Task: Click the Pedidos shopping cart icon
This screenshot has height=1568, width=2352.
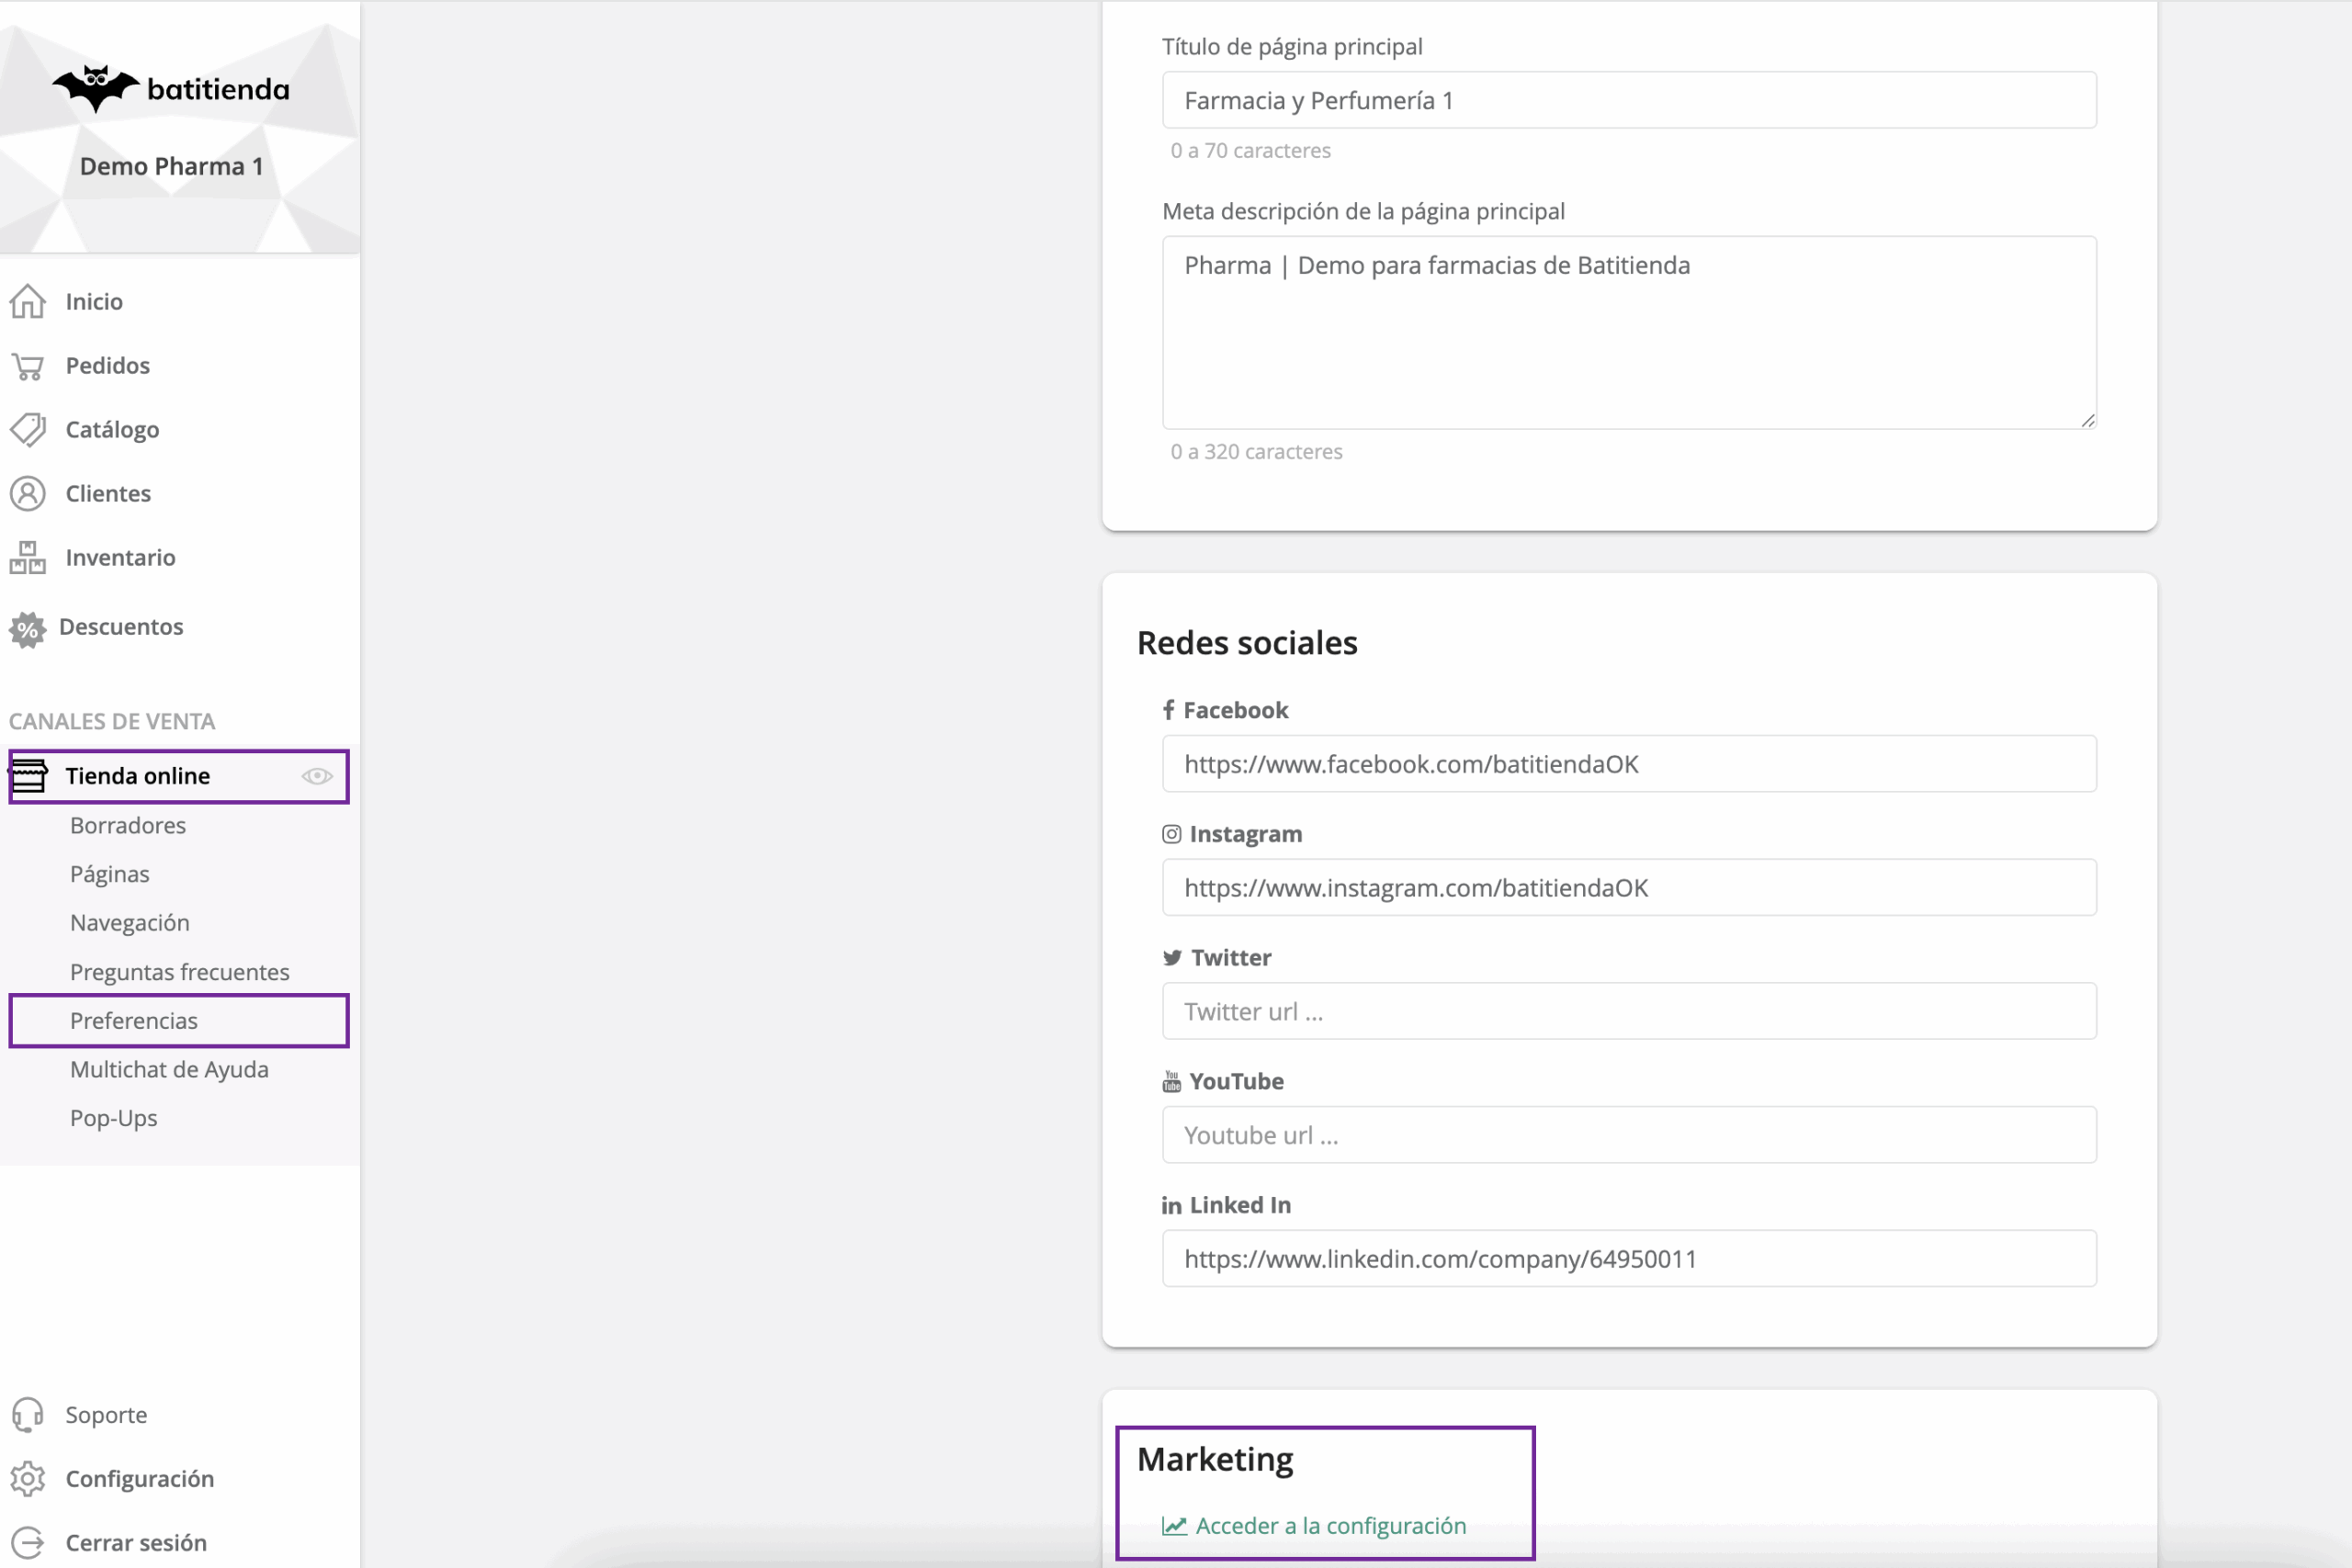Action: pos(28,366)
